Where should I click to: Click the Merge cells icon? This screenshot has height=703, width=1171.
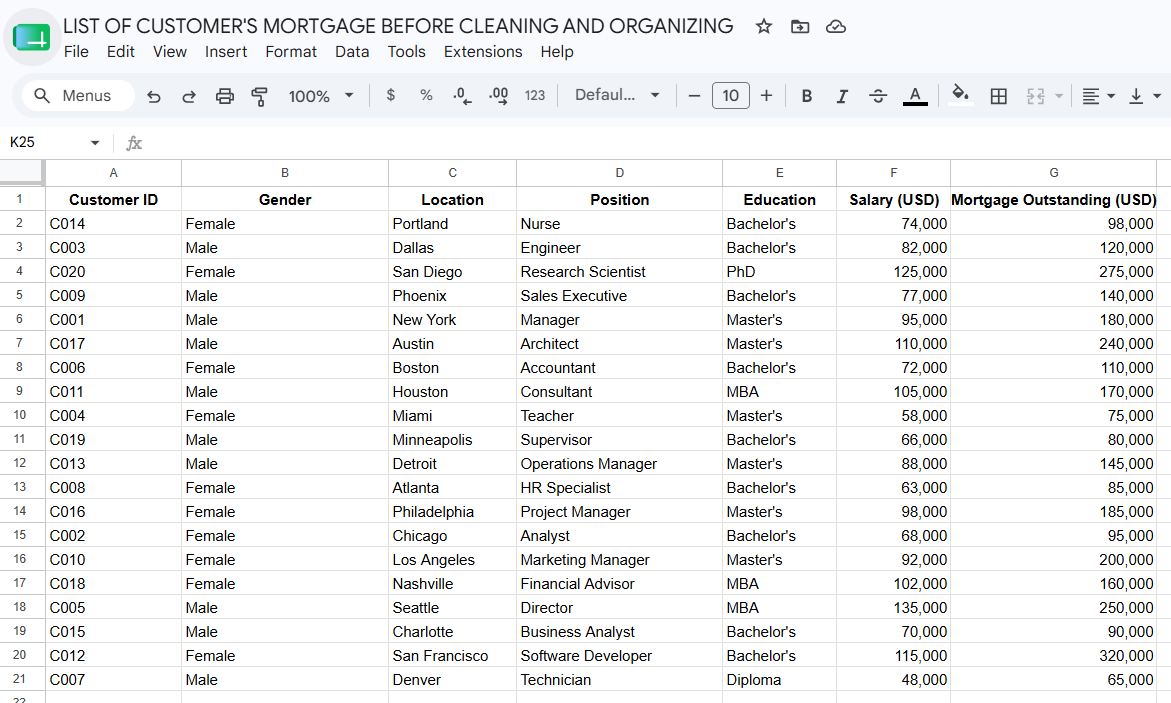1035,96
